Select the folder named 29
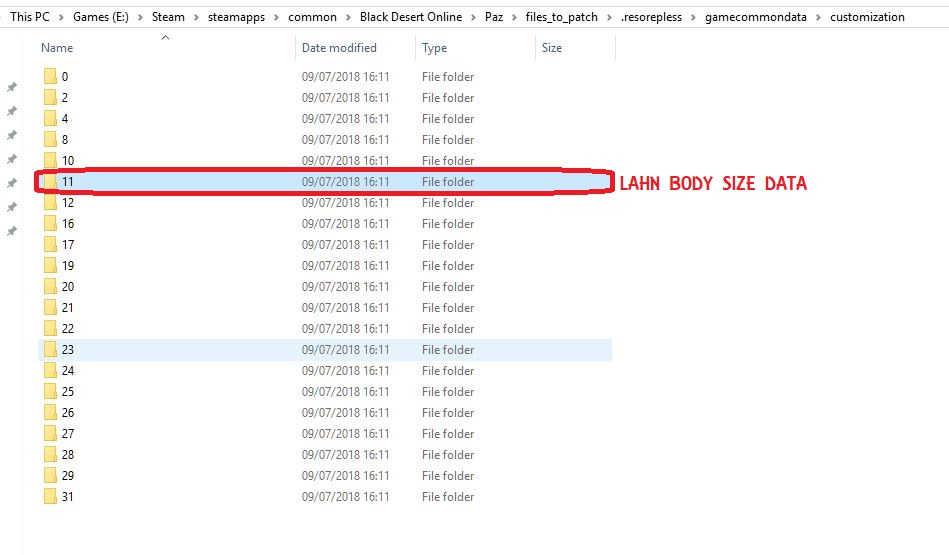 point(67,476)
